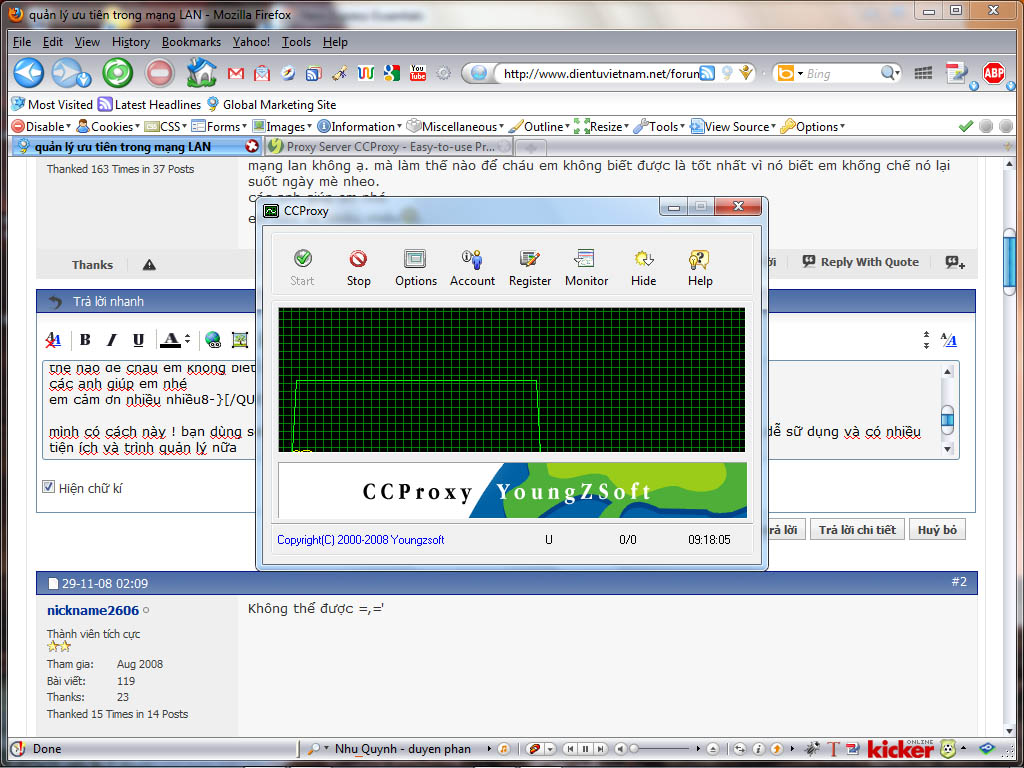
Task: Toggle bold in the quick reply editor
Action: [85, 340]
